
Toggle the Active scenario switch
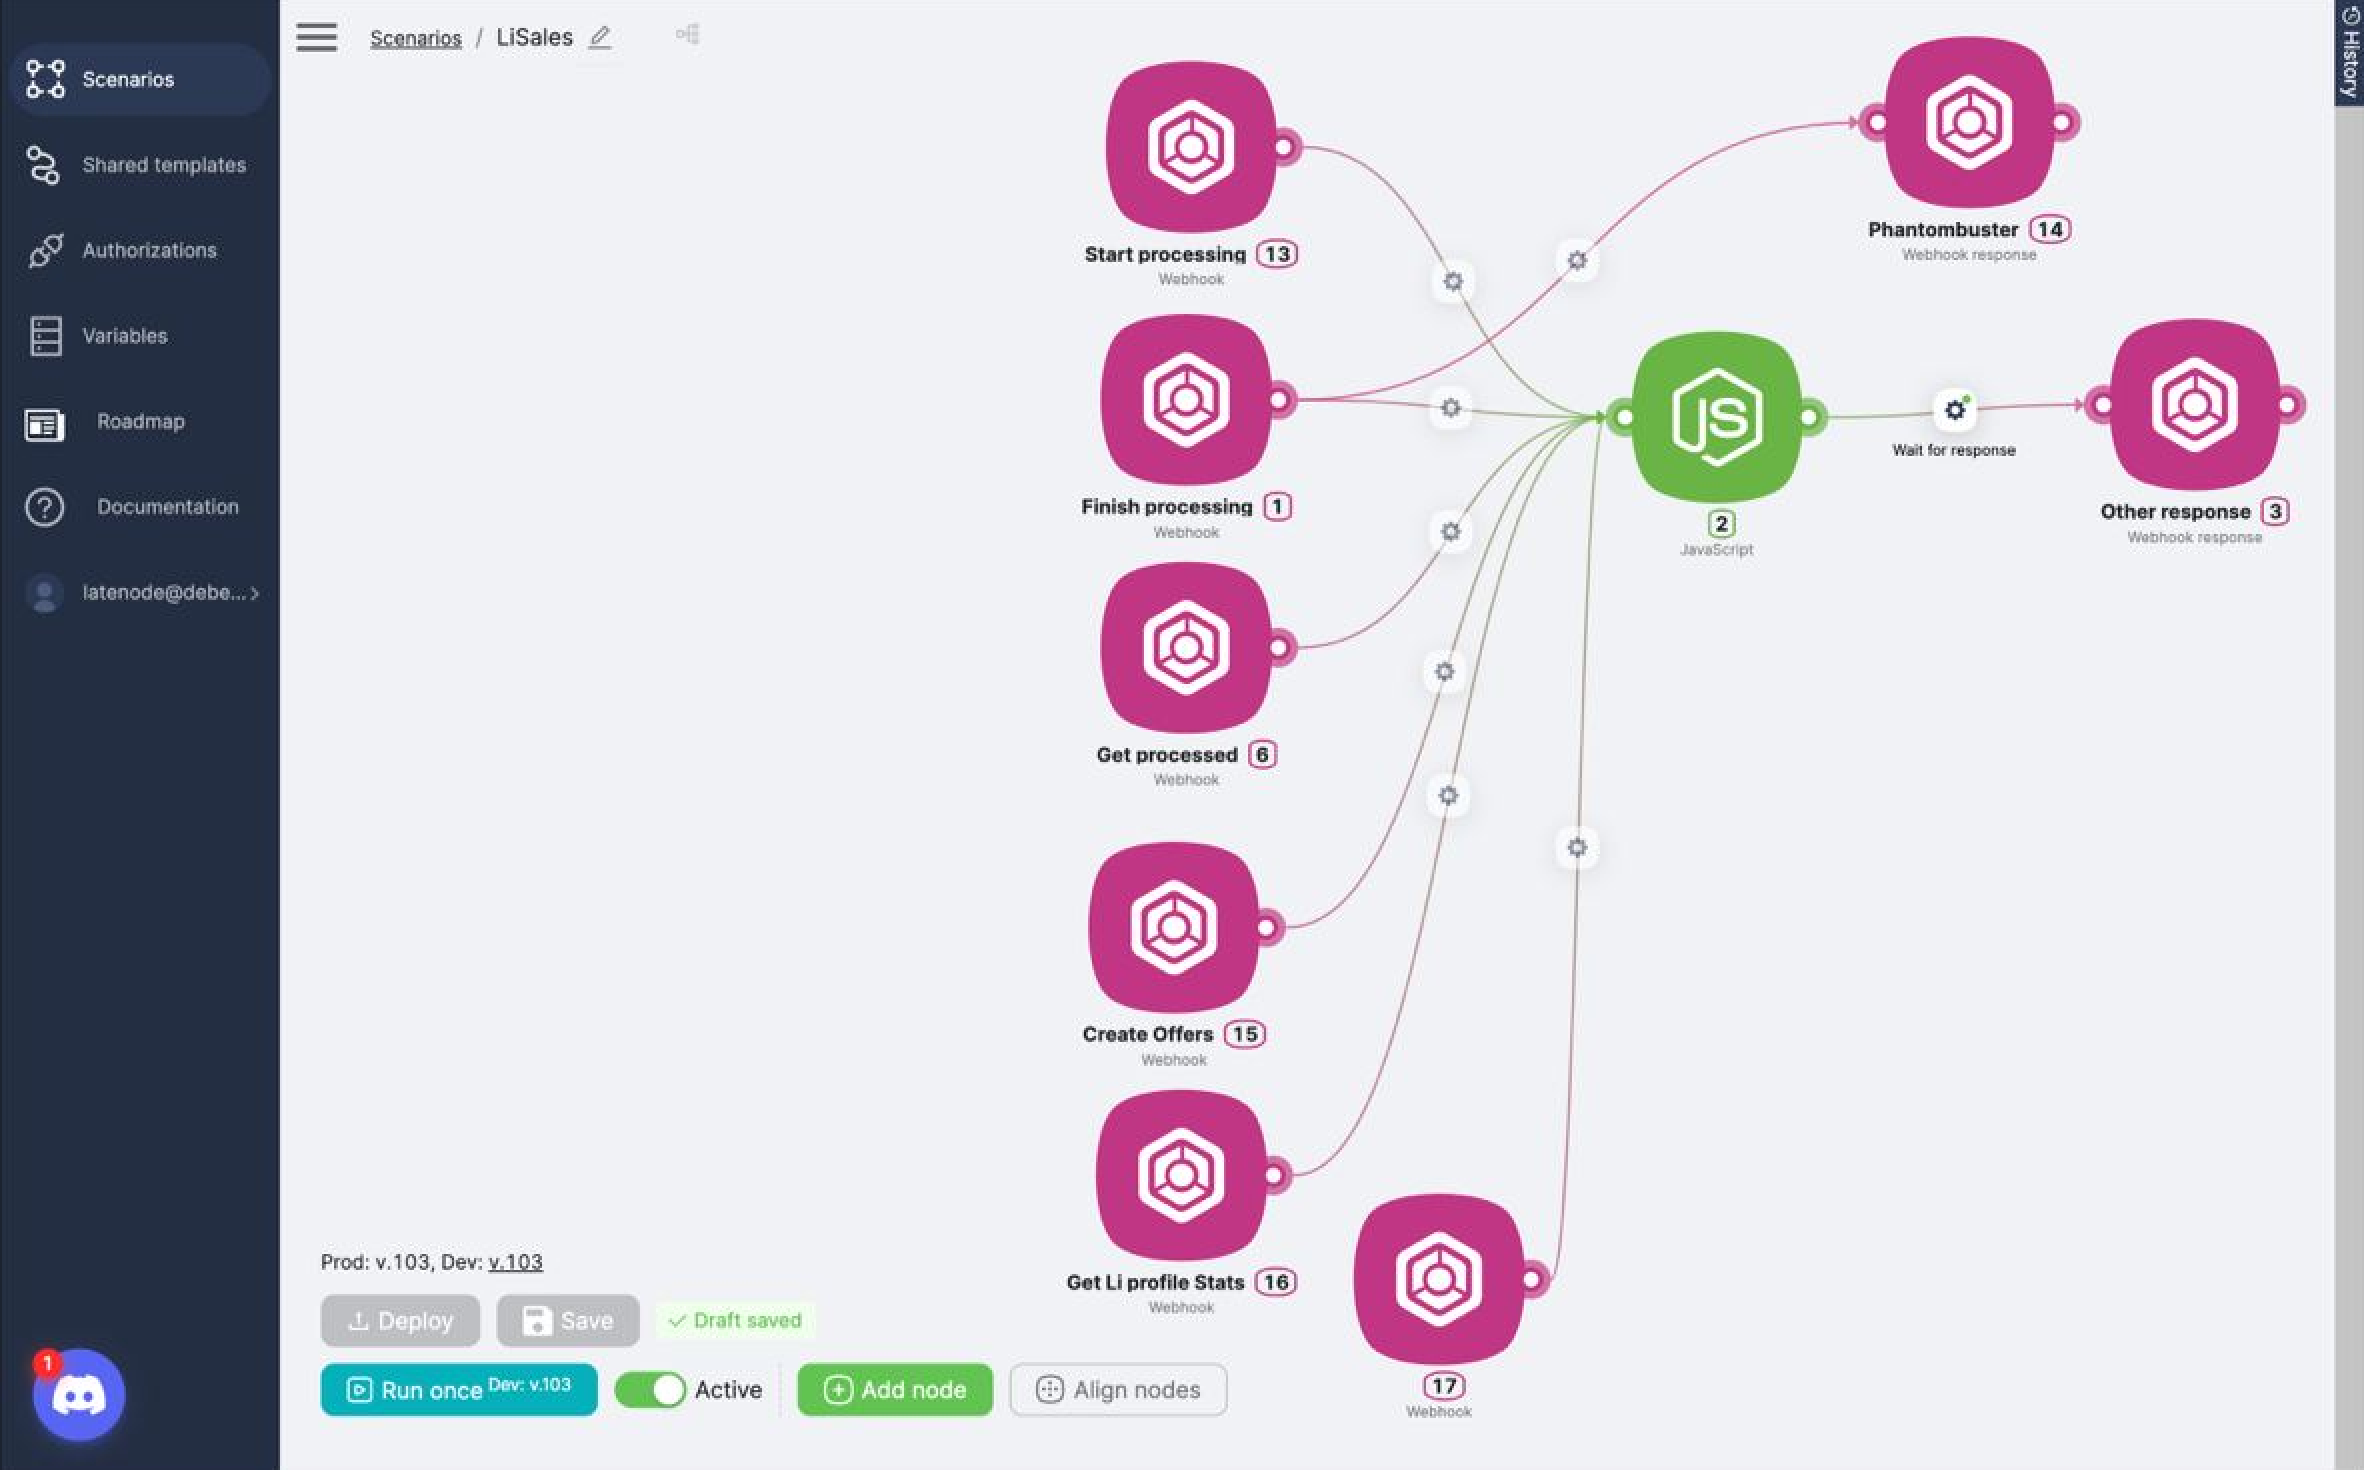[650, 1389]
